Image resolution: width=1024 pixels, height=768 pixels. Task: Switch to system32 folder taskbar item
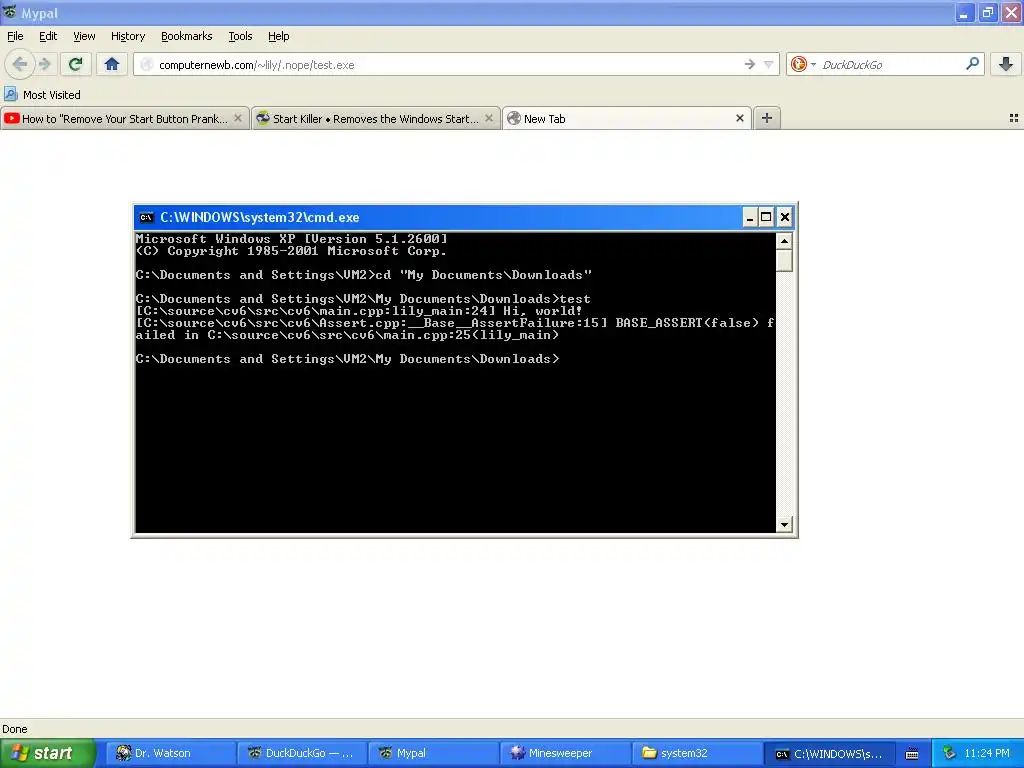point(696,753)
